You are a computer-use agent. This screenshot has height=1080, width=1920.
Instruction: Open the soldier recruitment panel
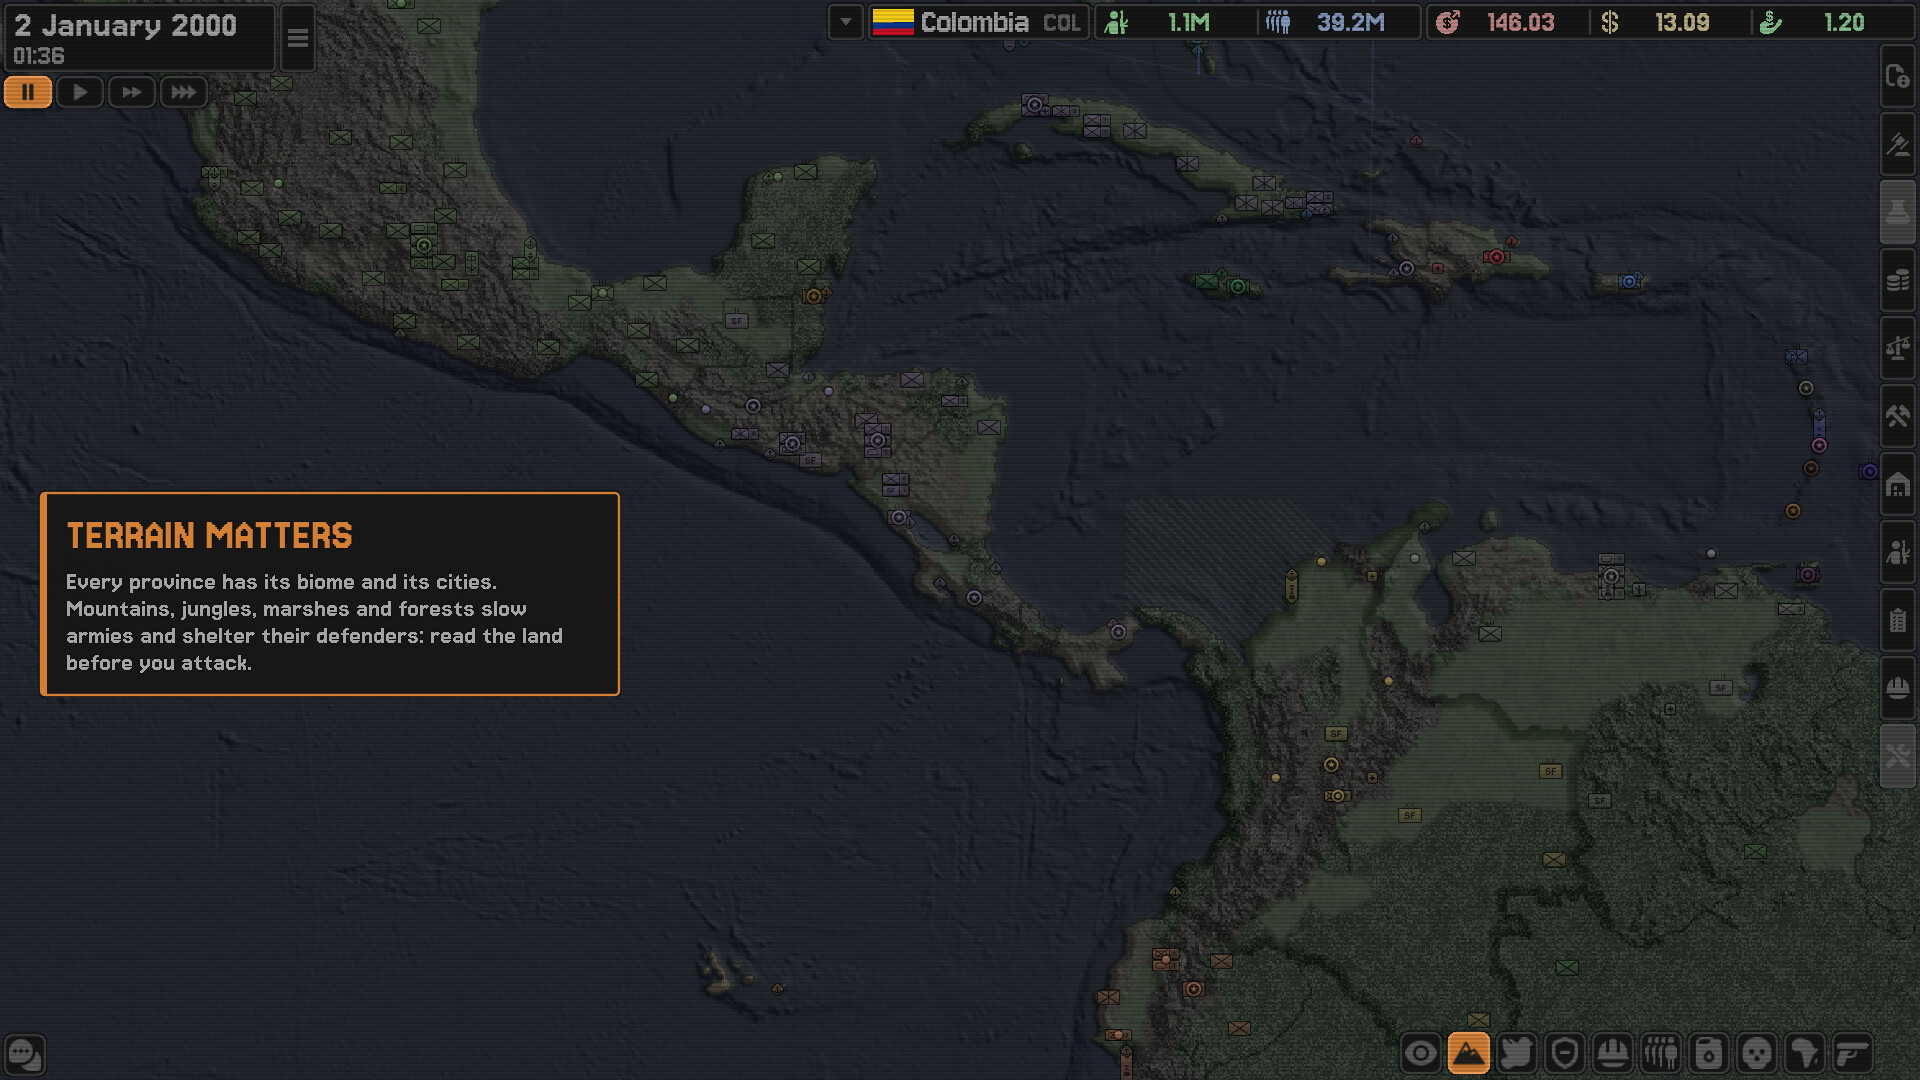1897,552
